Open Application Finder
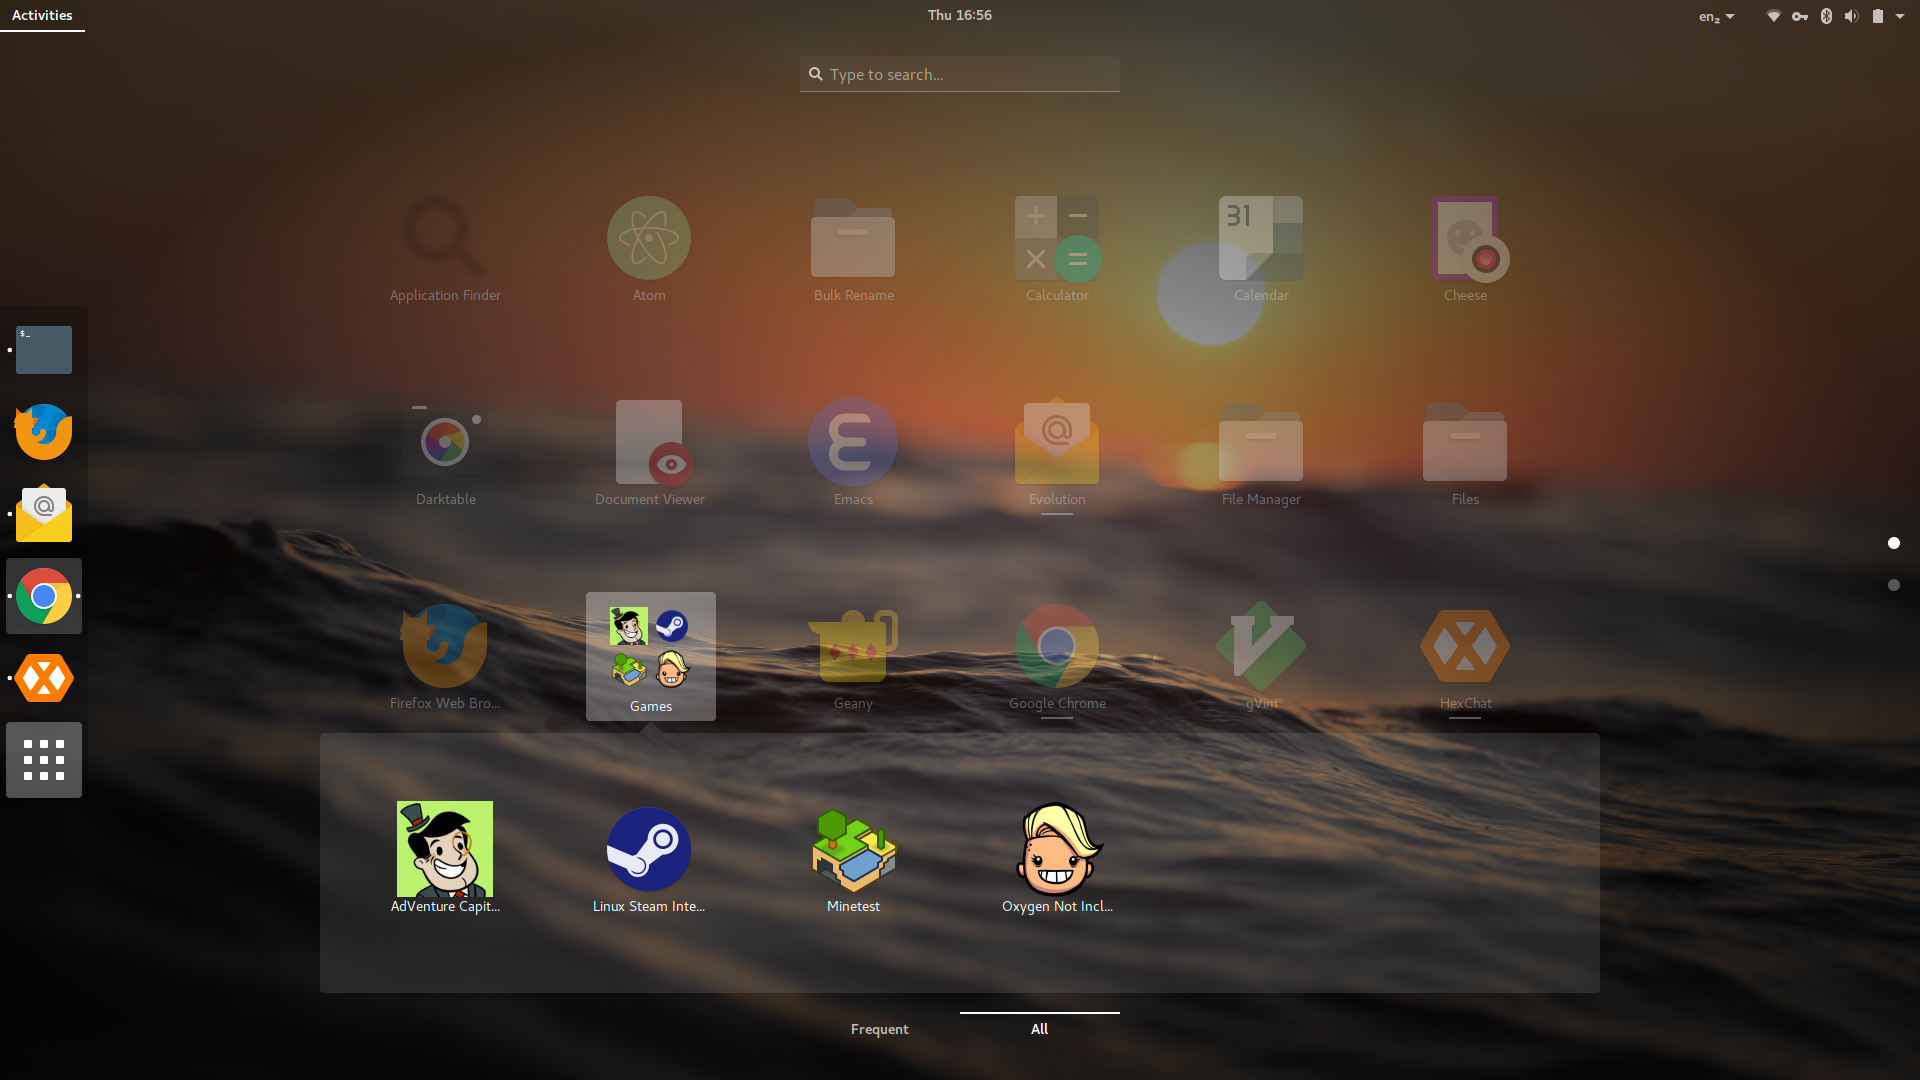 pyautogui.click(x=445, y=250)
